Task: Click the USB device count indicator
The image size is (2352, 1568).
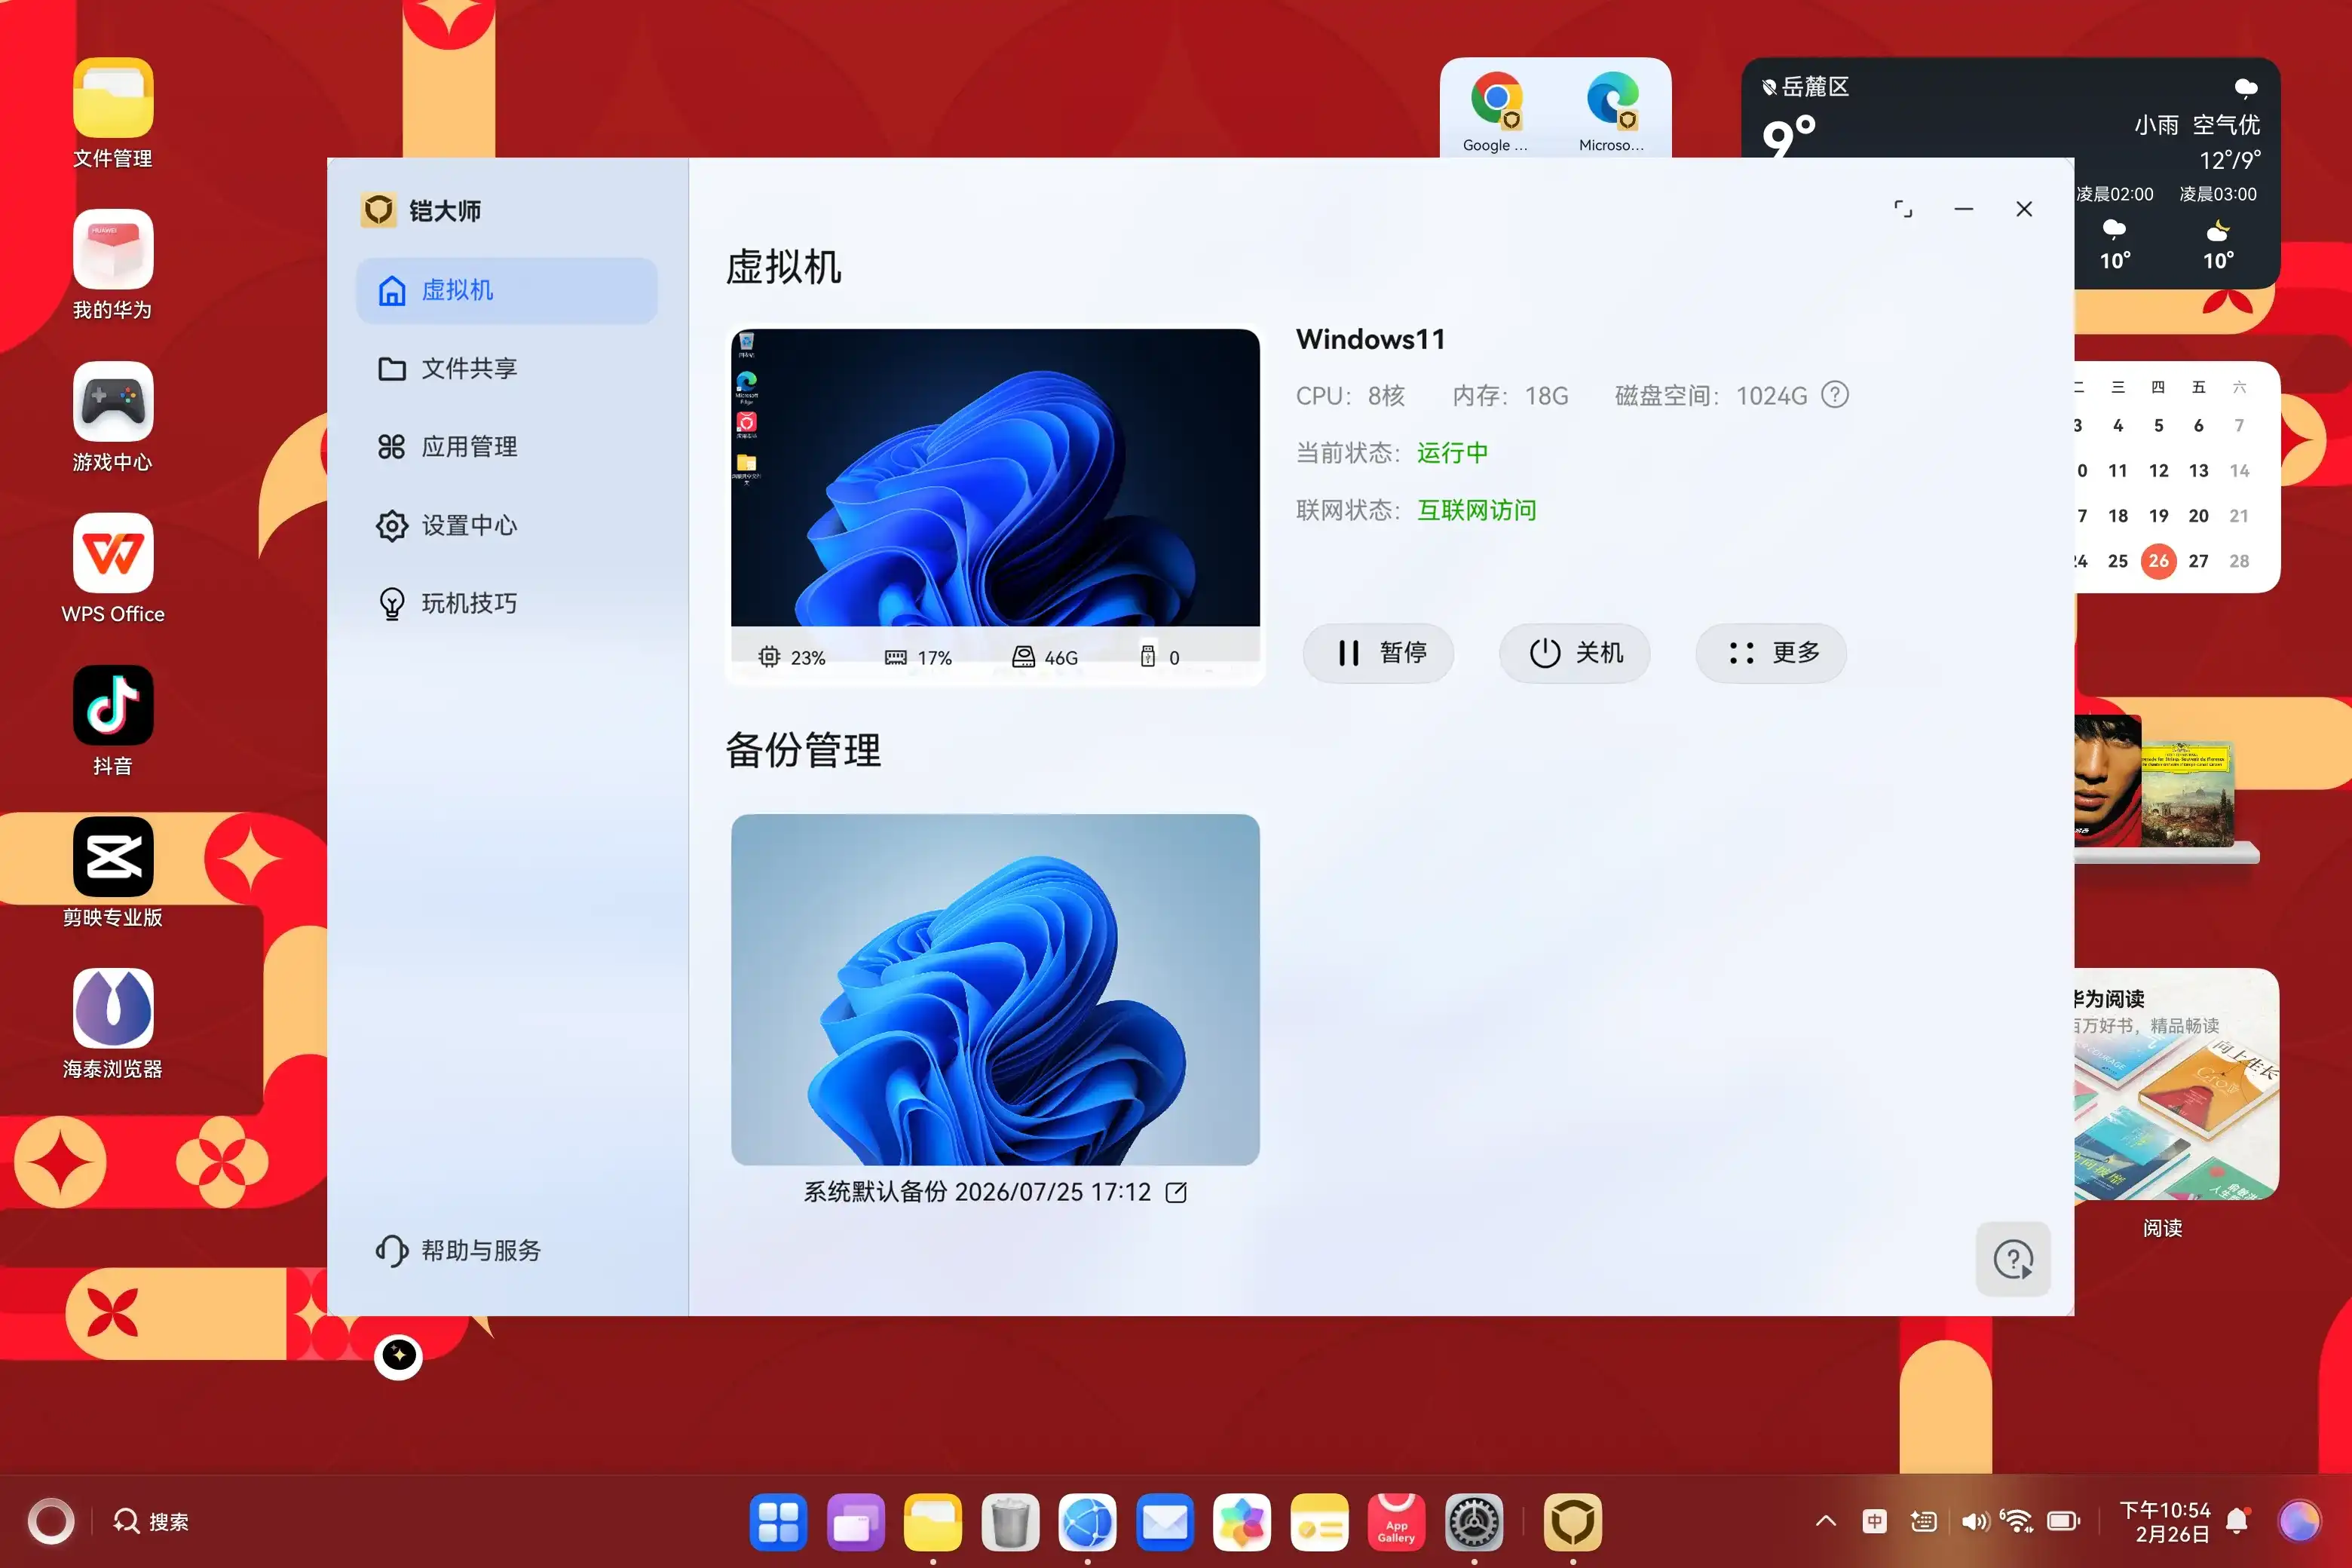Action: pos(1160,657)
